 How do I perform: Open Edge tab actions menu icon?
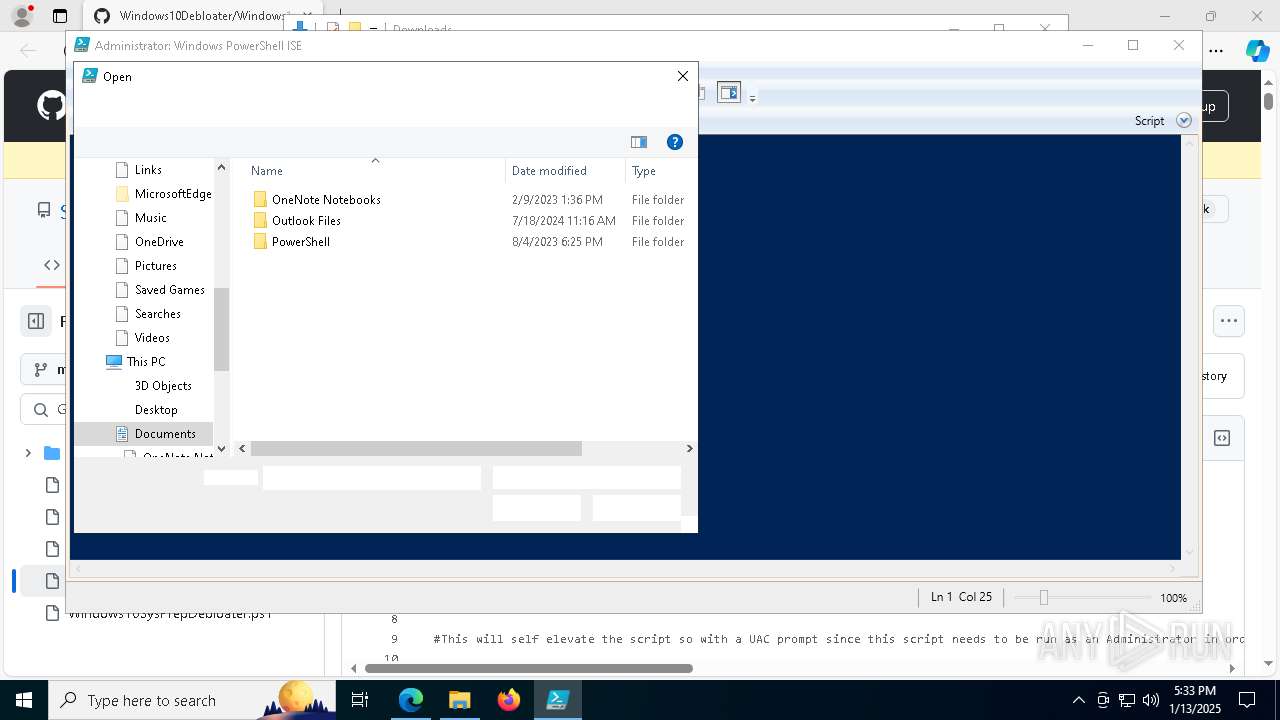tap(60, 16)
